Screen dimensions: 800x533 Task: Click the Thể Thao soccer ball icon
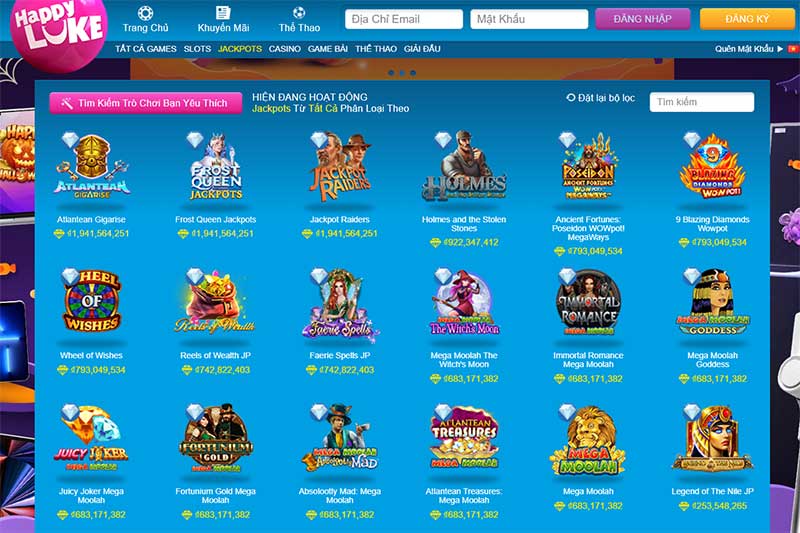pyautogui.click(x=299, y=13)
